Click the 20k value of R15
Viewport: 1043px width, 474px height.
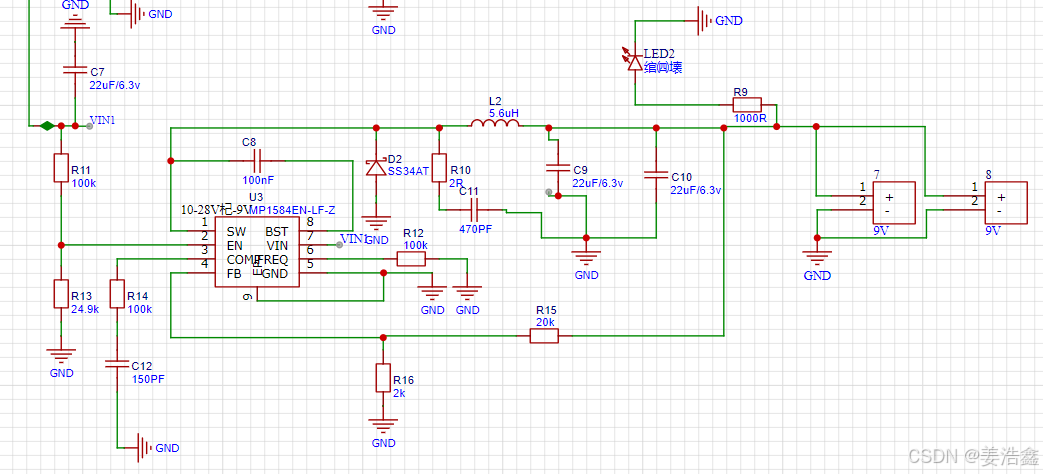(x=545, y=322)
